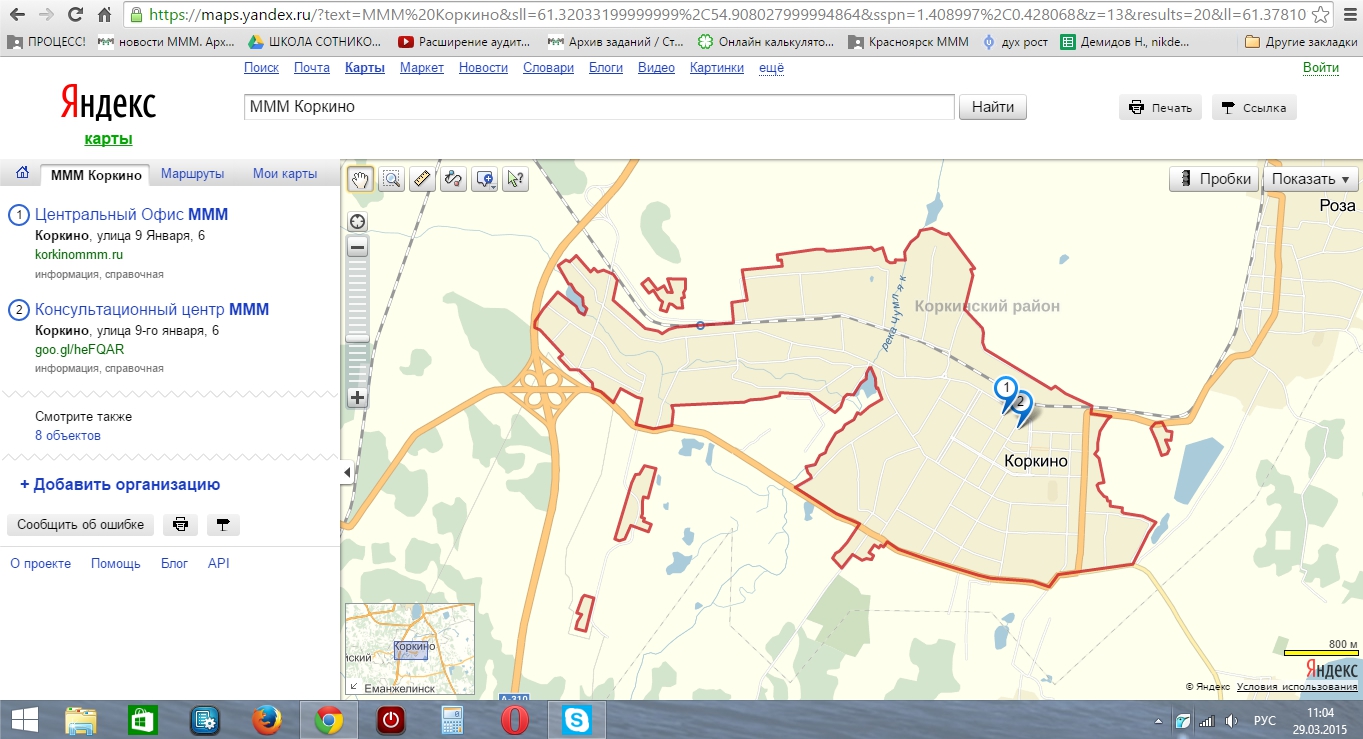
Task: Click the Печать print button
Action: pos(1160,108)
